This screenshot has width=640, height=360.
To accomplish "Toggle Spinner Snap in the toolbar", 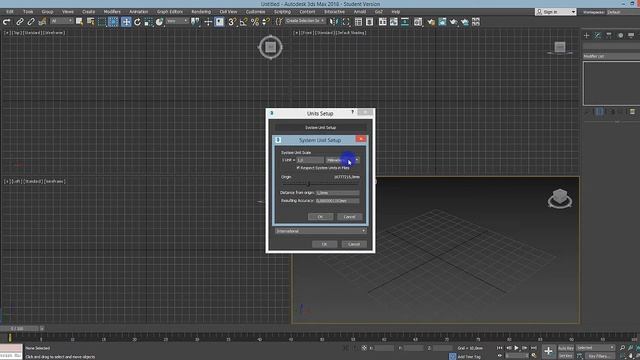I will point(266,22).
